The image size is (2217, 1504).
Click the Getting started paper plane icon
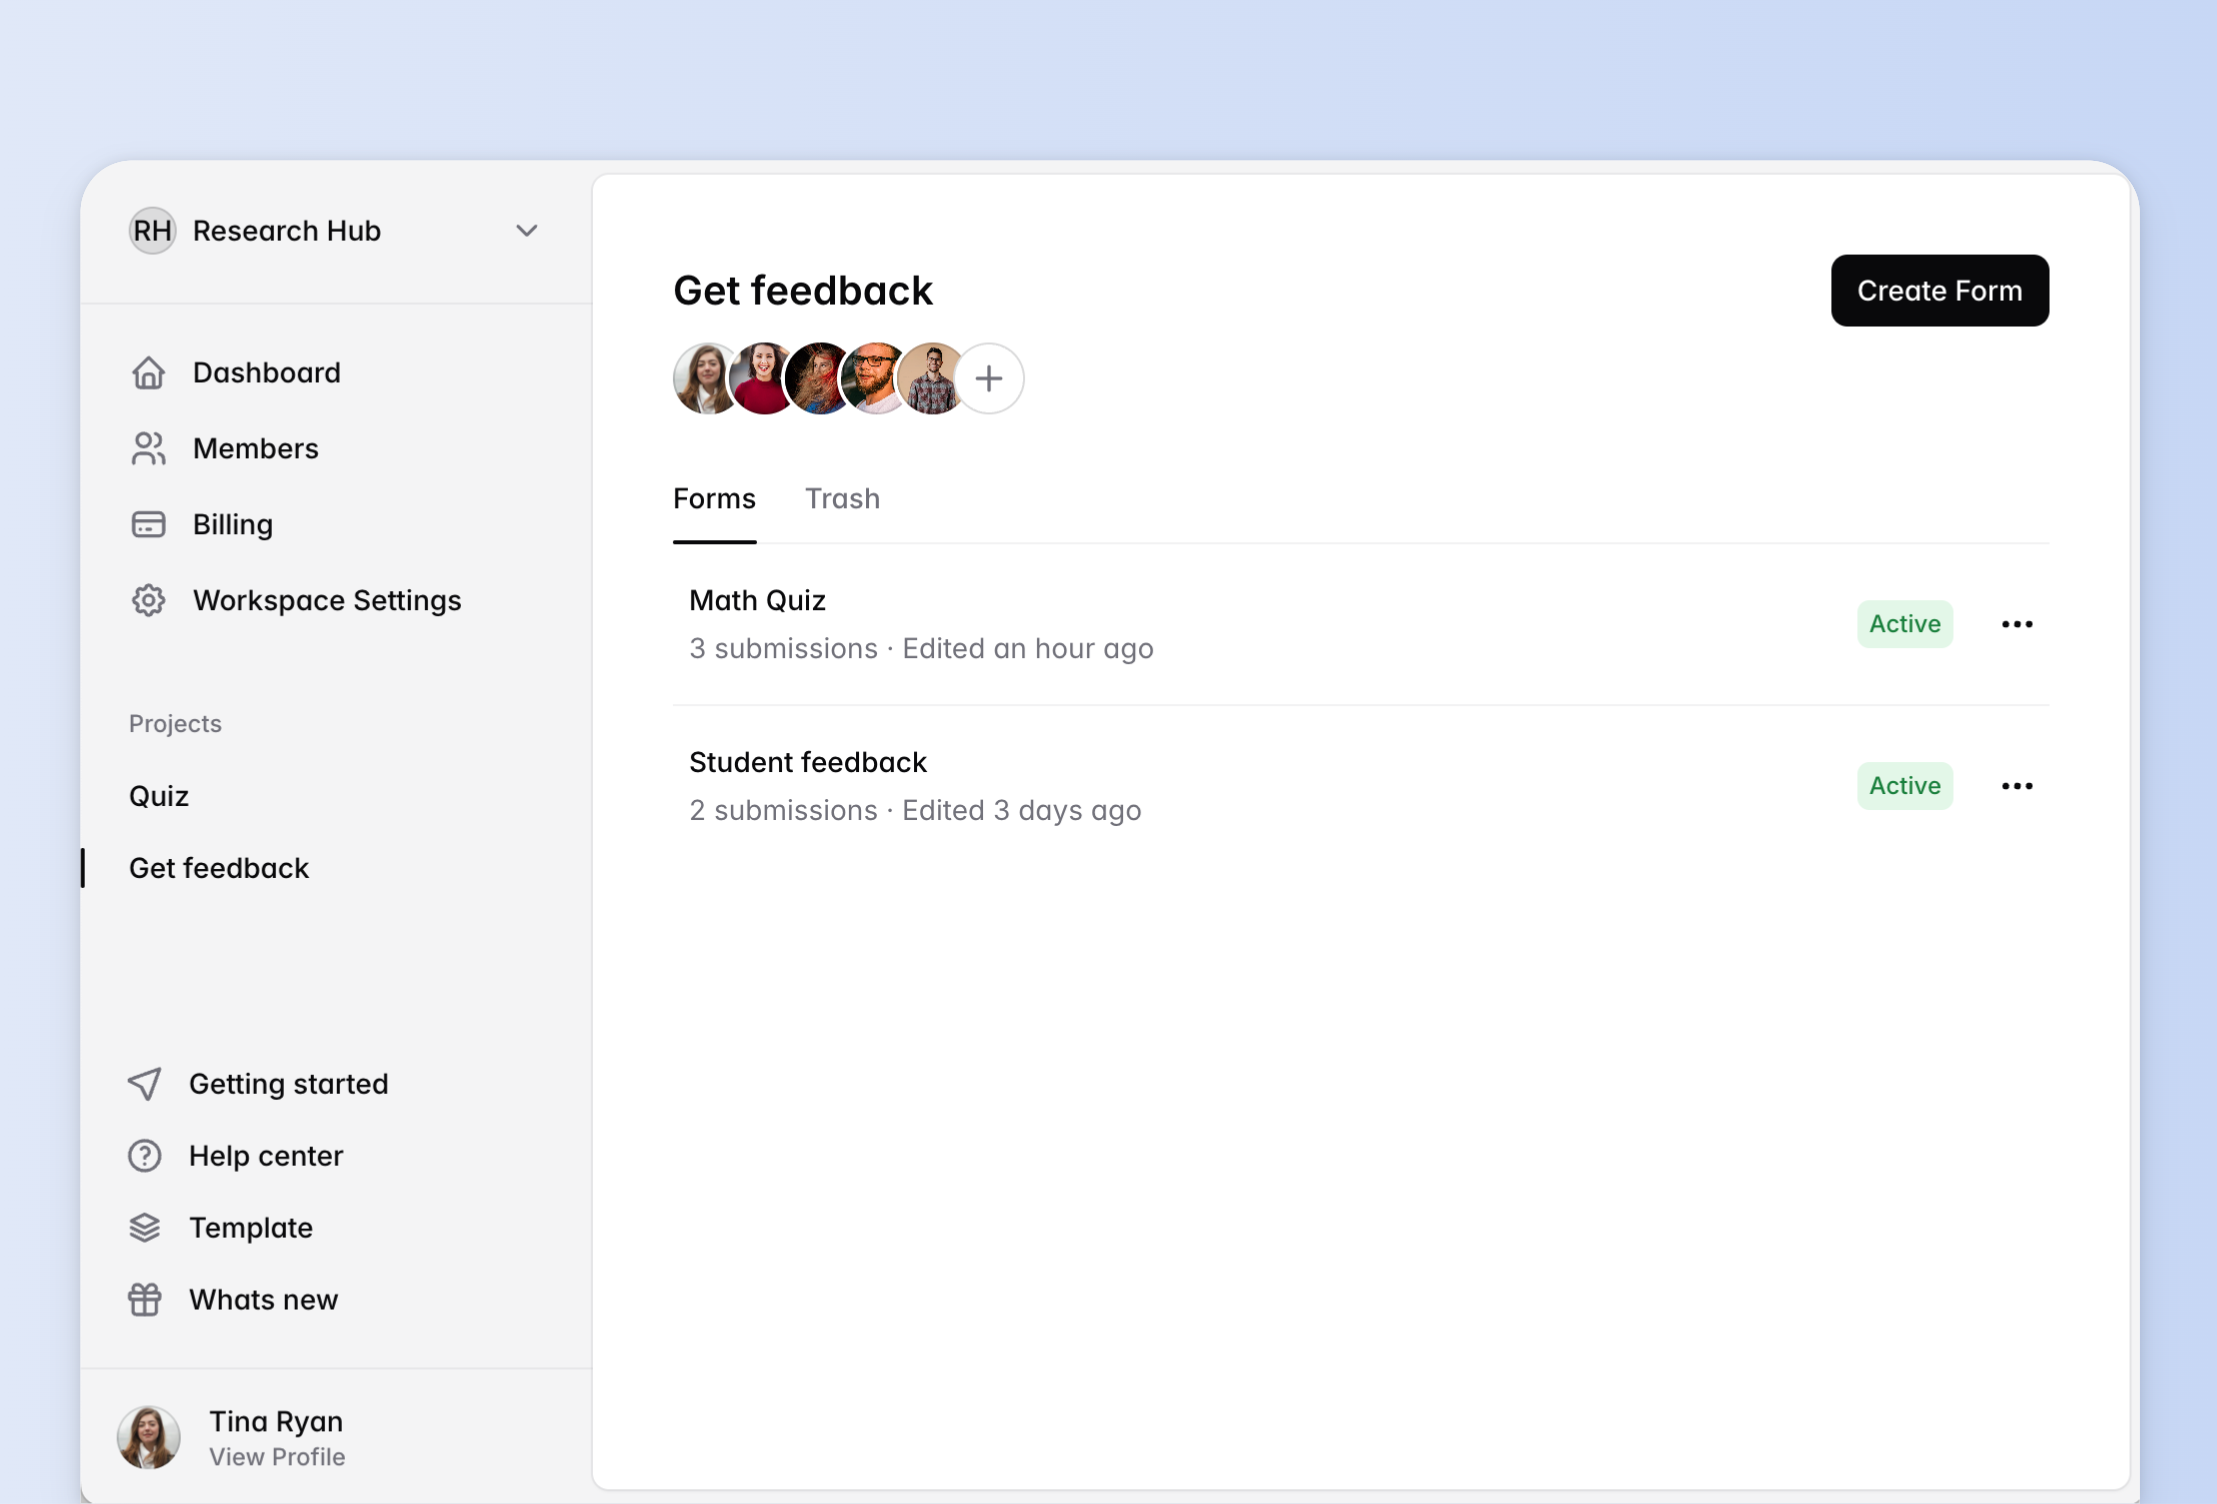click(144, 1084)
